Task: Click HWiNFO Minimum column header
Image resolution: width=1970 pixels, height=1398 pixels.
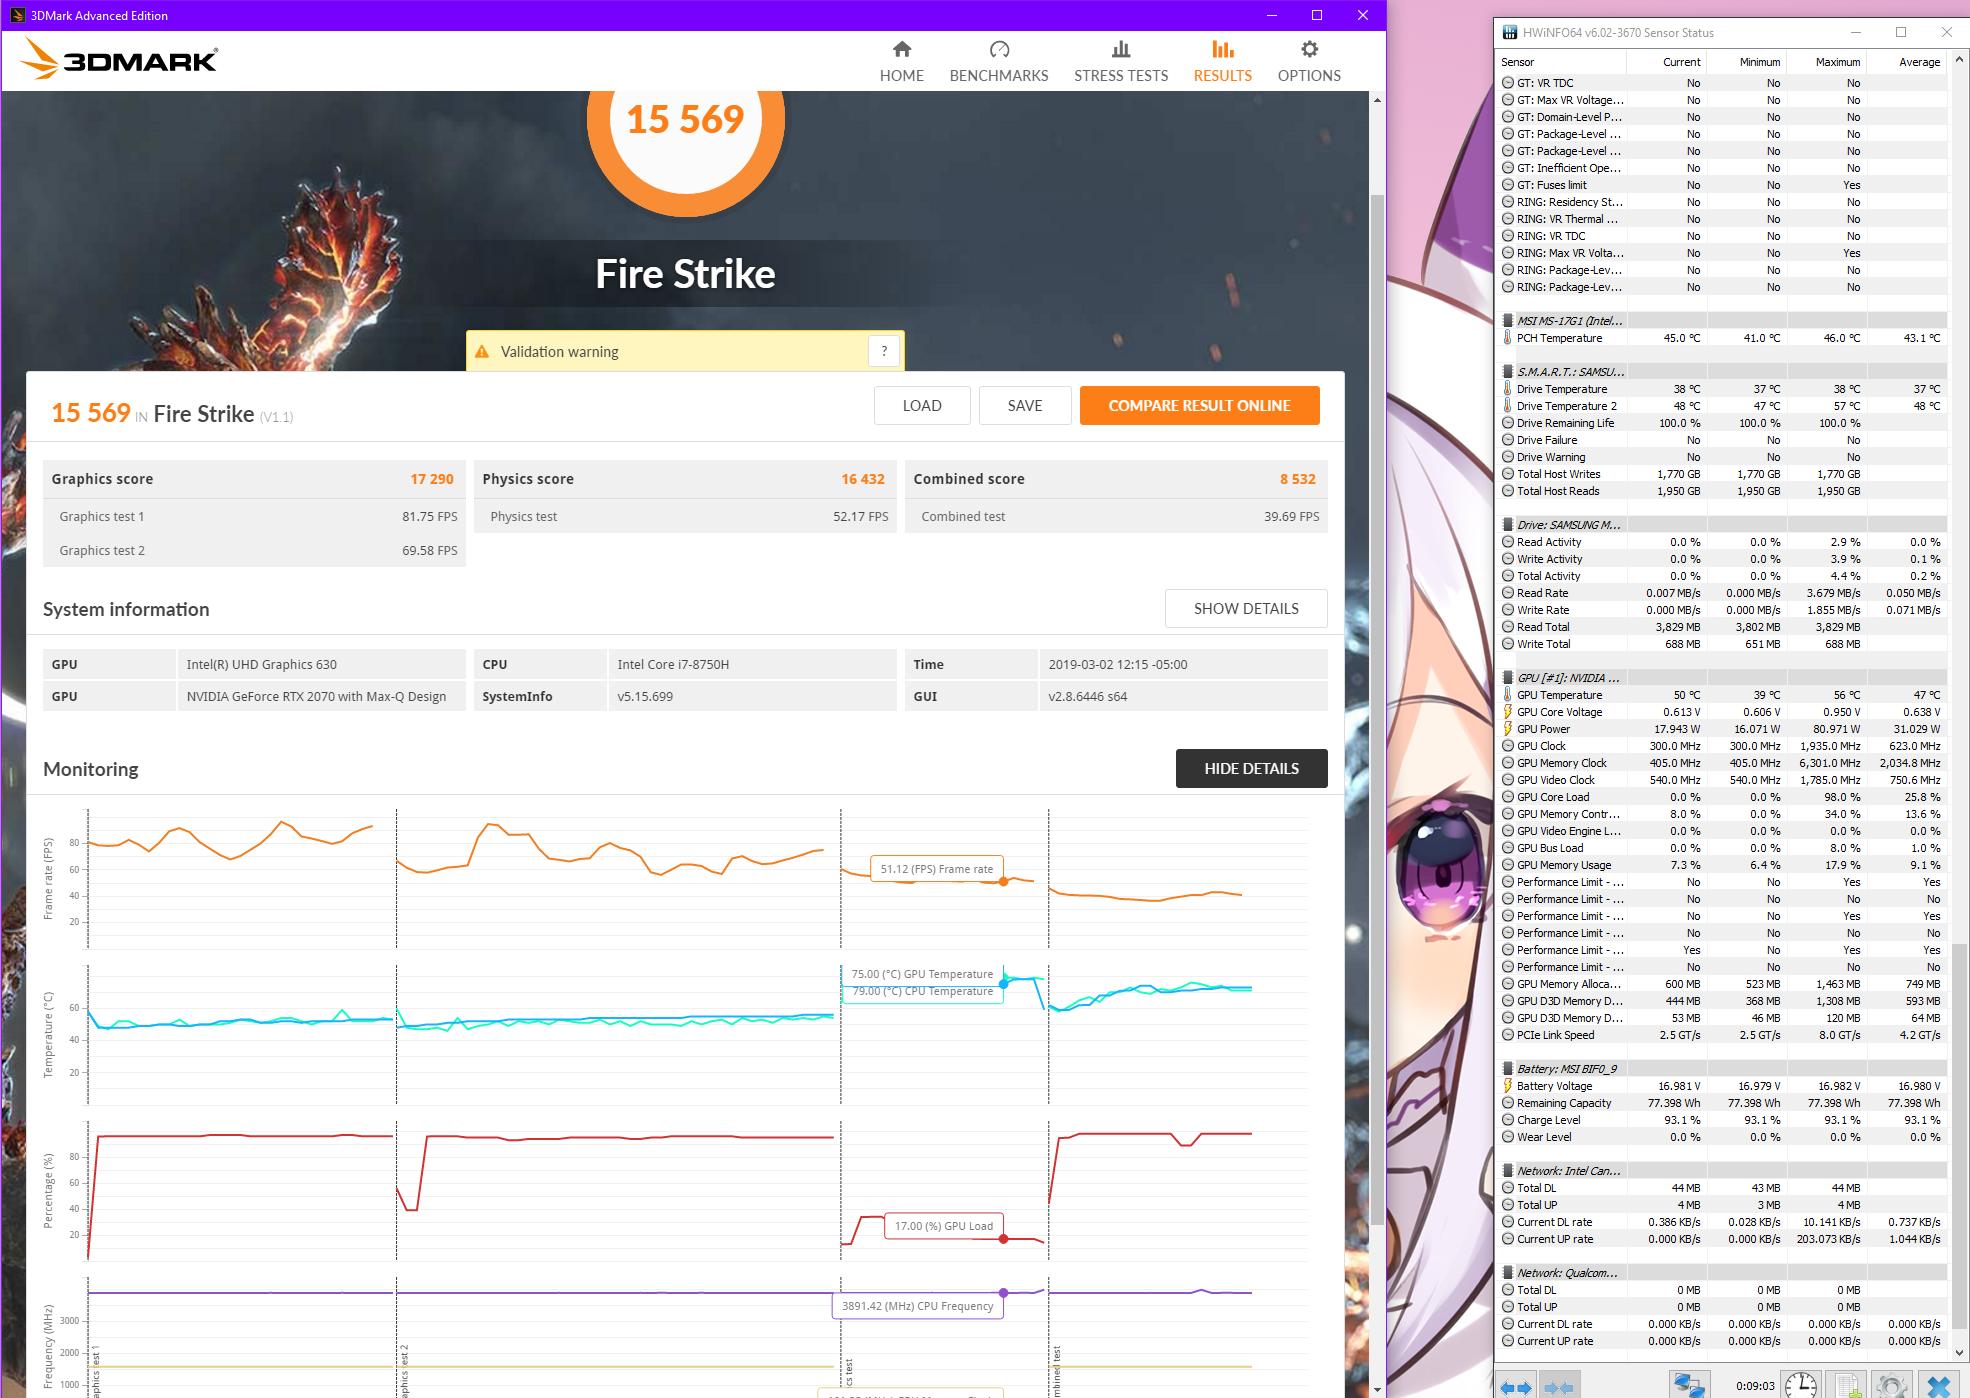Action: click(x=1746, y=62)
